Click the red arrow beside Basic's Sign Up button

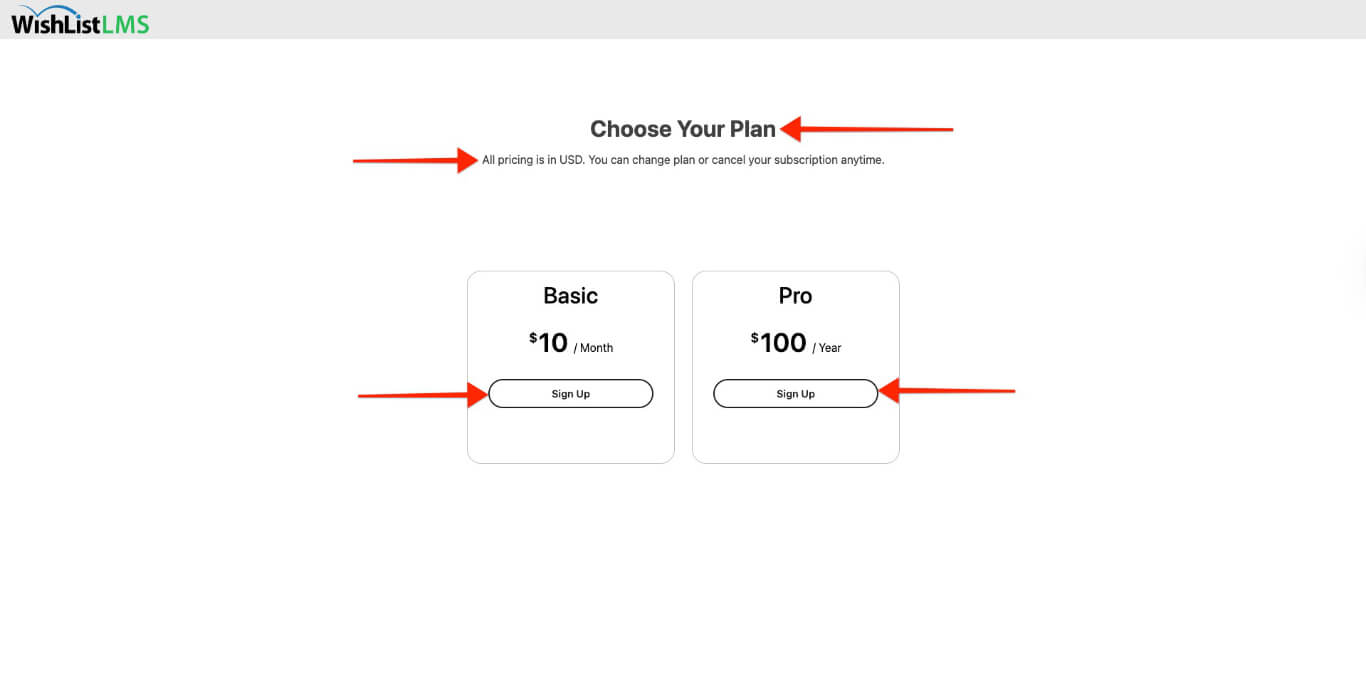click(420, 394)
